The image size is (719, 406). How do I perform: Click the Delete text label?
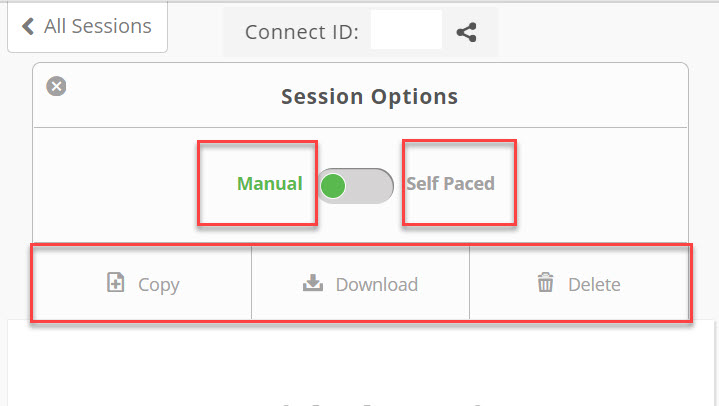[x=594, y=284]
